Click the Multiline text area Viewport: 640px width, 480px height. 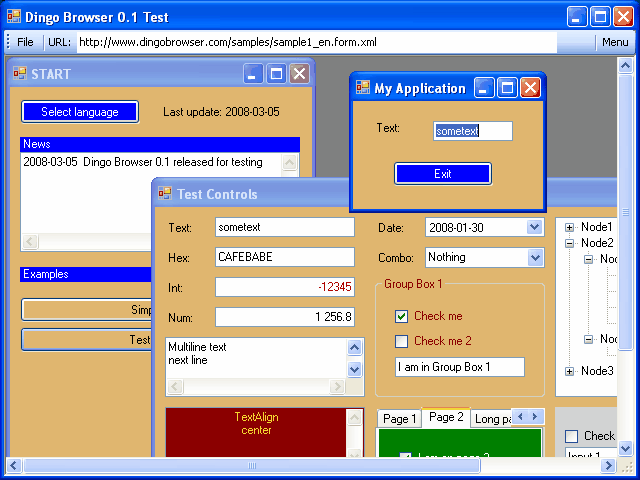[256, 358]
